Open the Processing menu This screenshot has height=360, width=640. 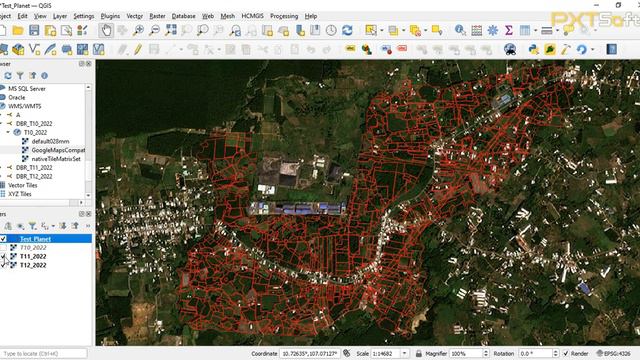pos(284,16)
